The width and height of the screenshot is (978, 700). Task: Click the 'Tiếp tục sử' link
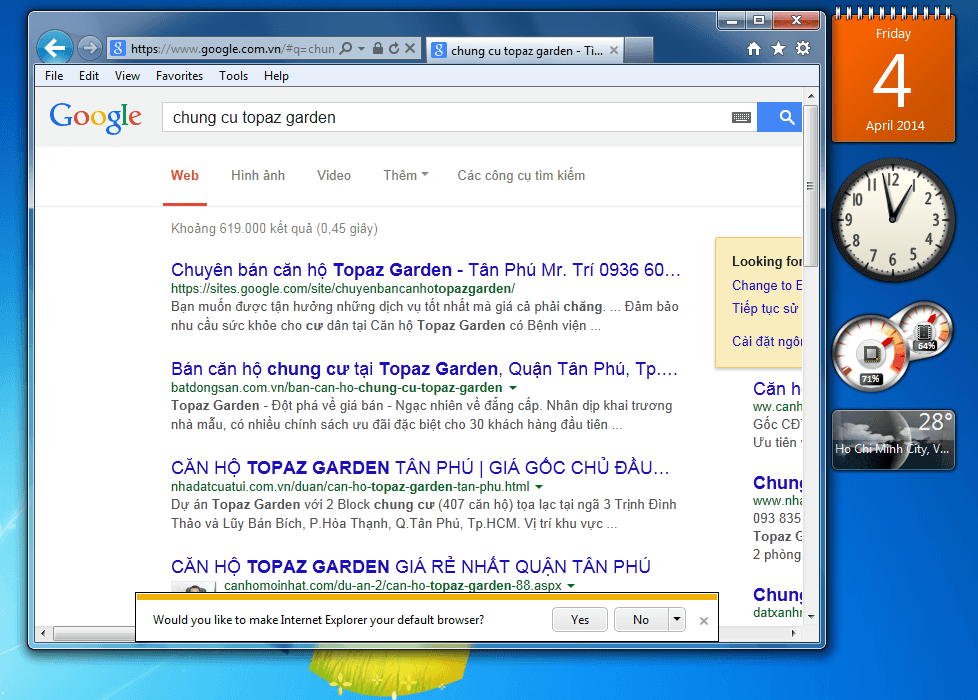point(765,308)
